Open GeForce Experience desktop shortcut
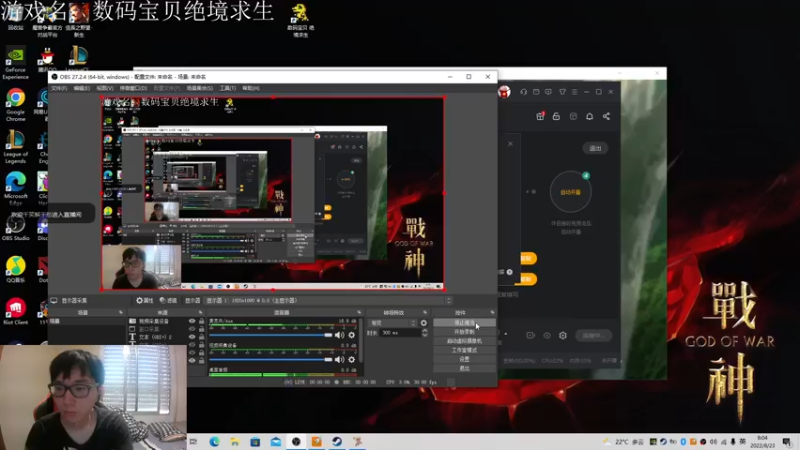This screenshot has height=450, width=800. pos(15,63)
